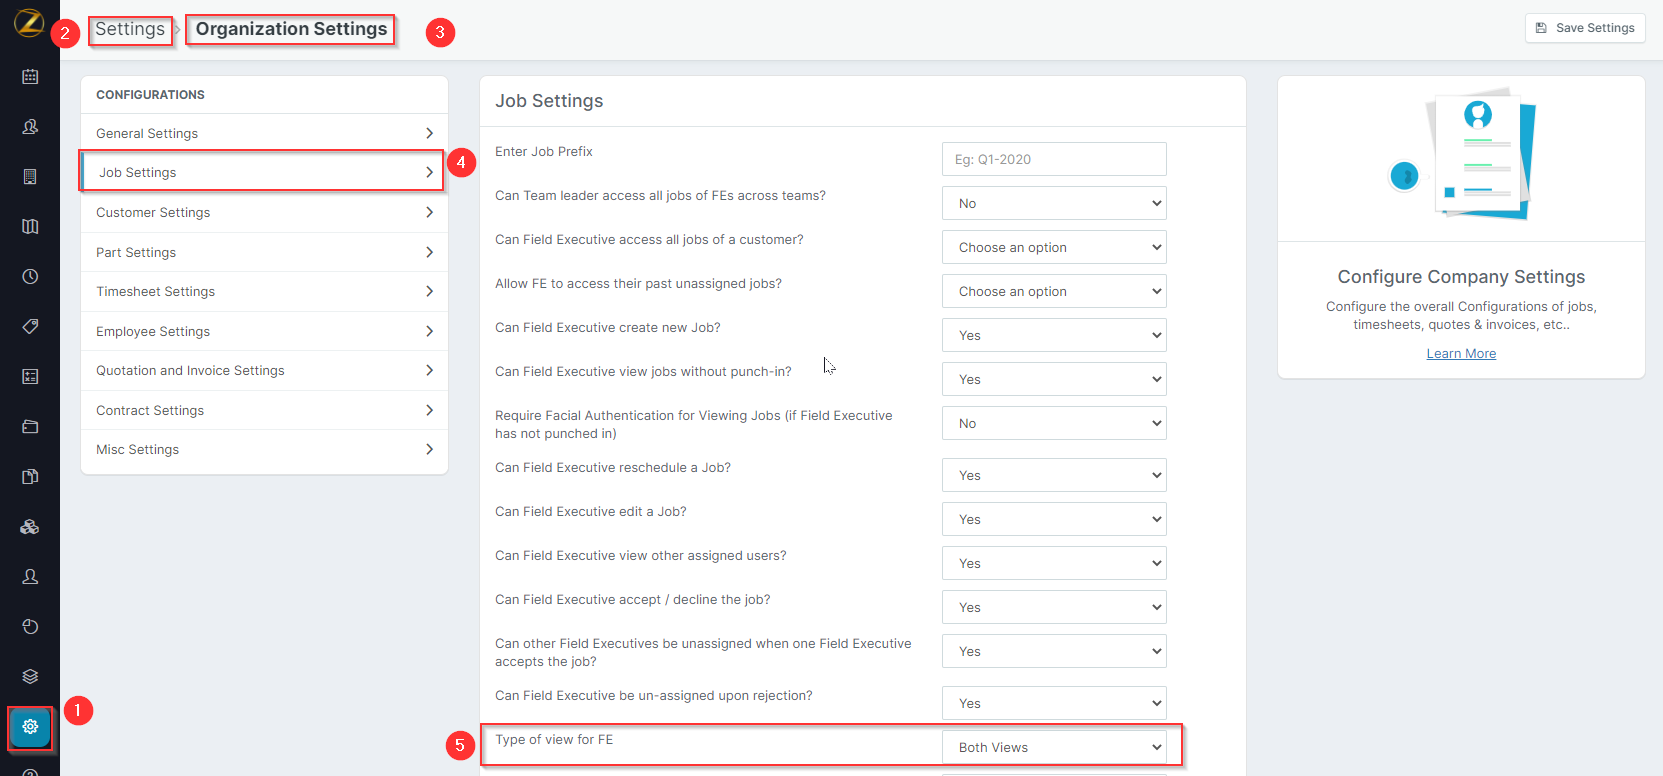
Task: Click the stacked cubes sidebar icon
Action: tap(30, 527)
